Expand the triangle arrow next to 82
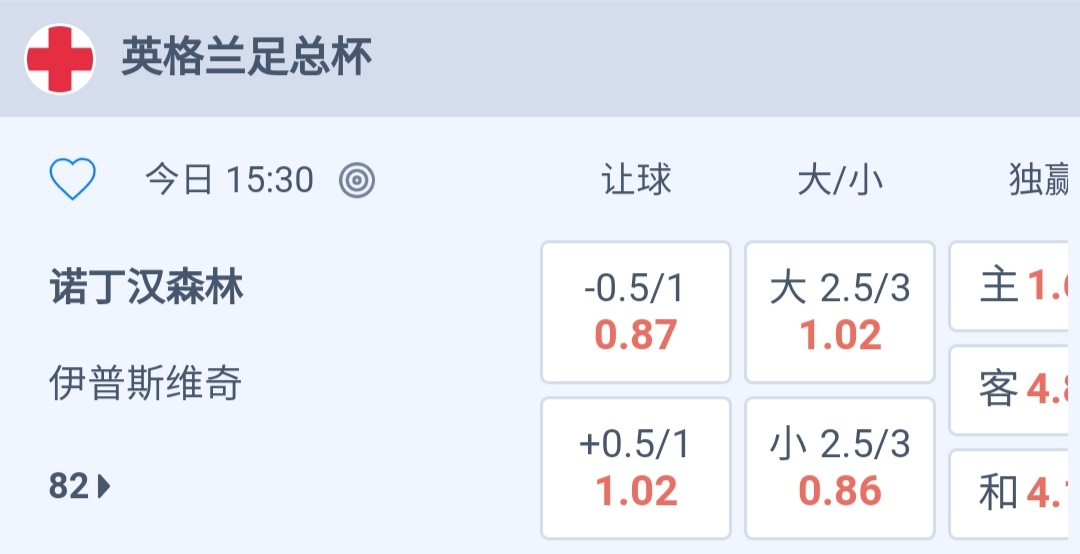1080x554 pixels. [104, 487]
